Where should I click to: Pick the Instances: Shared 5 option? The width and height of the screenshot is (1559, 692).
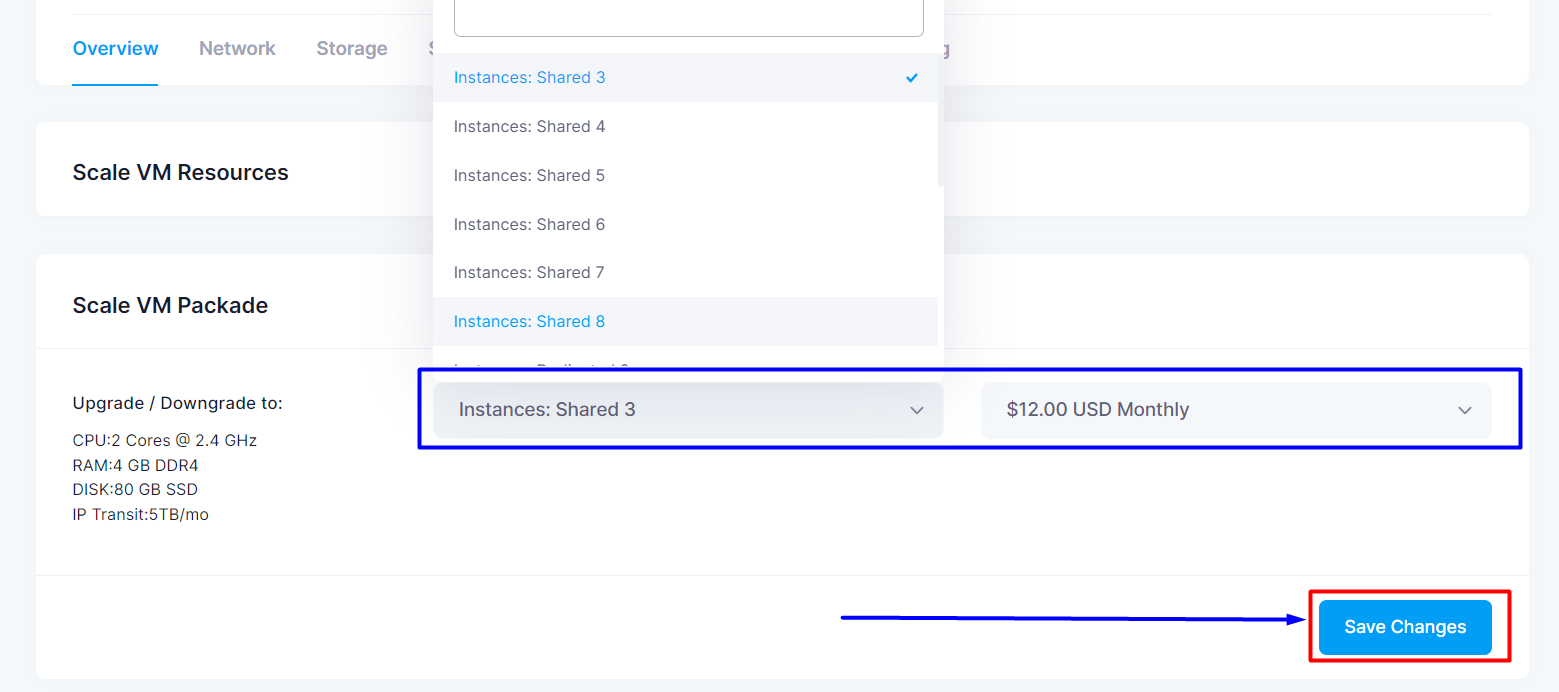click(x=685, y=175)
